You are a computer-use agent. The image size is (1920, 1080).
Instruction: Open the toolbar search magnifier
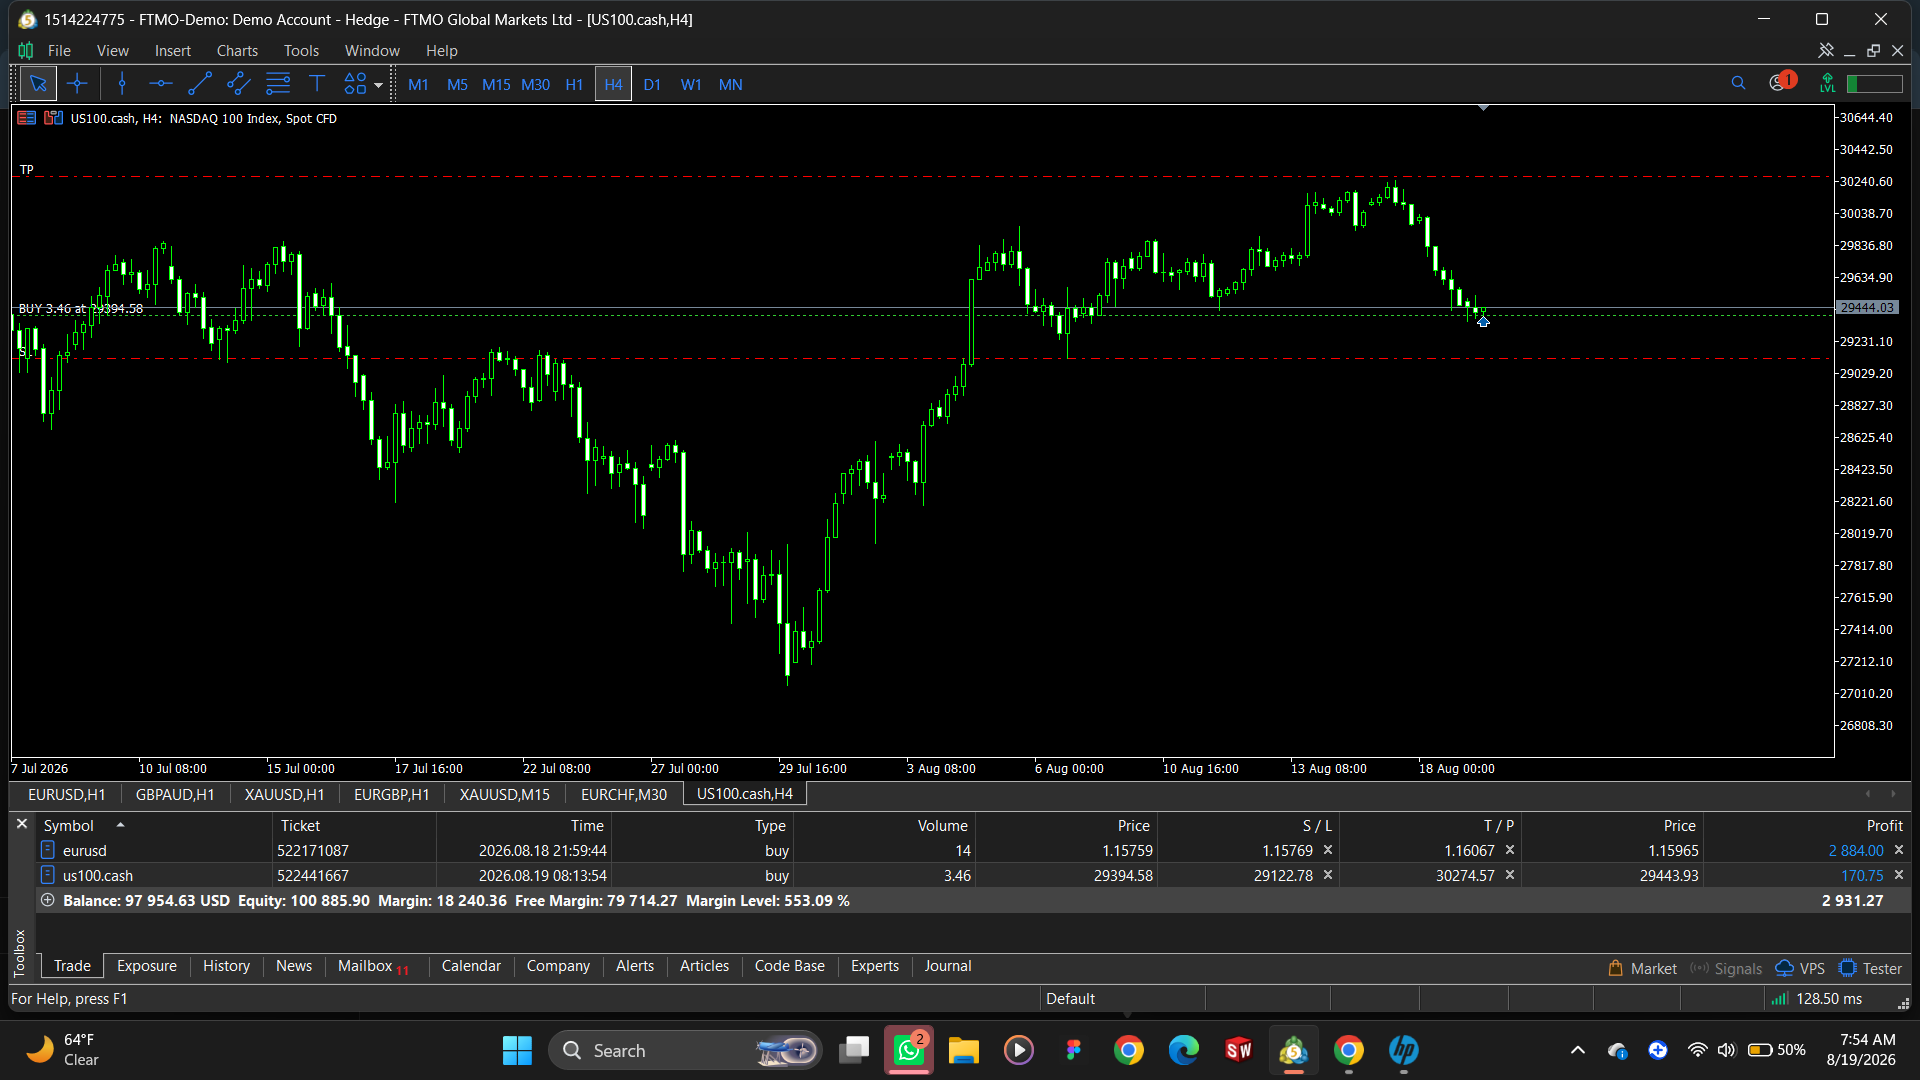point(1738,84)
